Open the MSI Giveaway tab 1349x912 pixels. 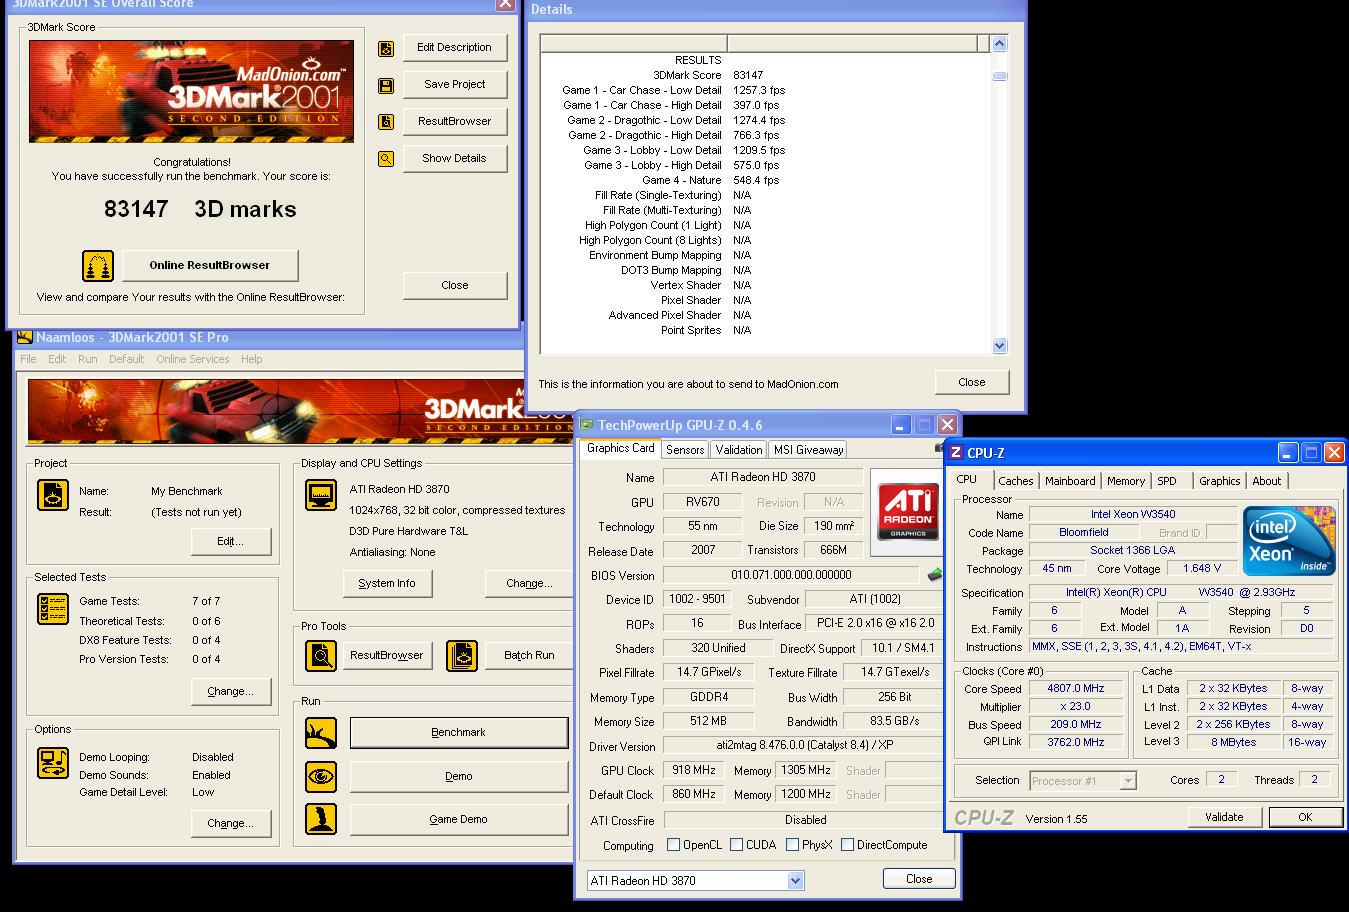click(x=809, y=450)
